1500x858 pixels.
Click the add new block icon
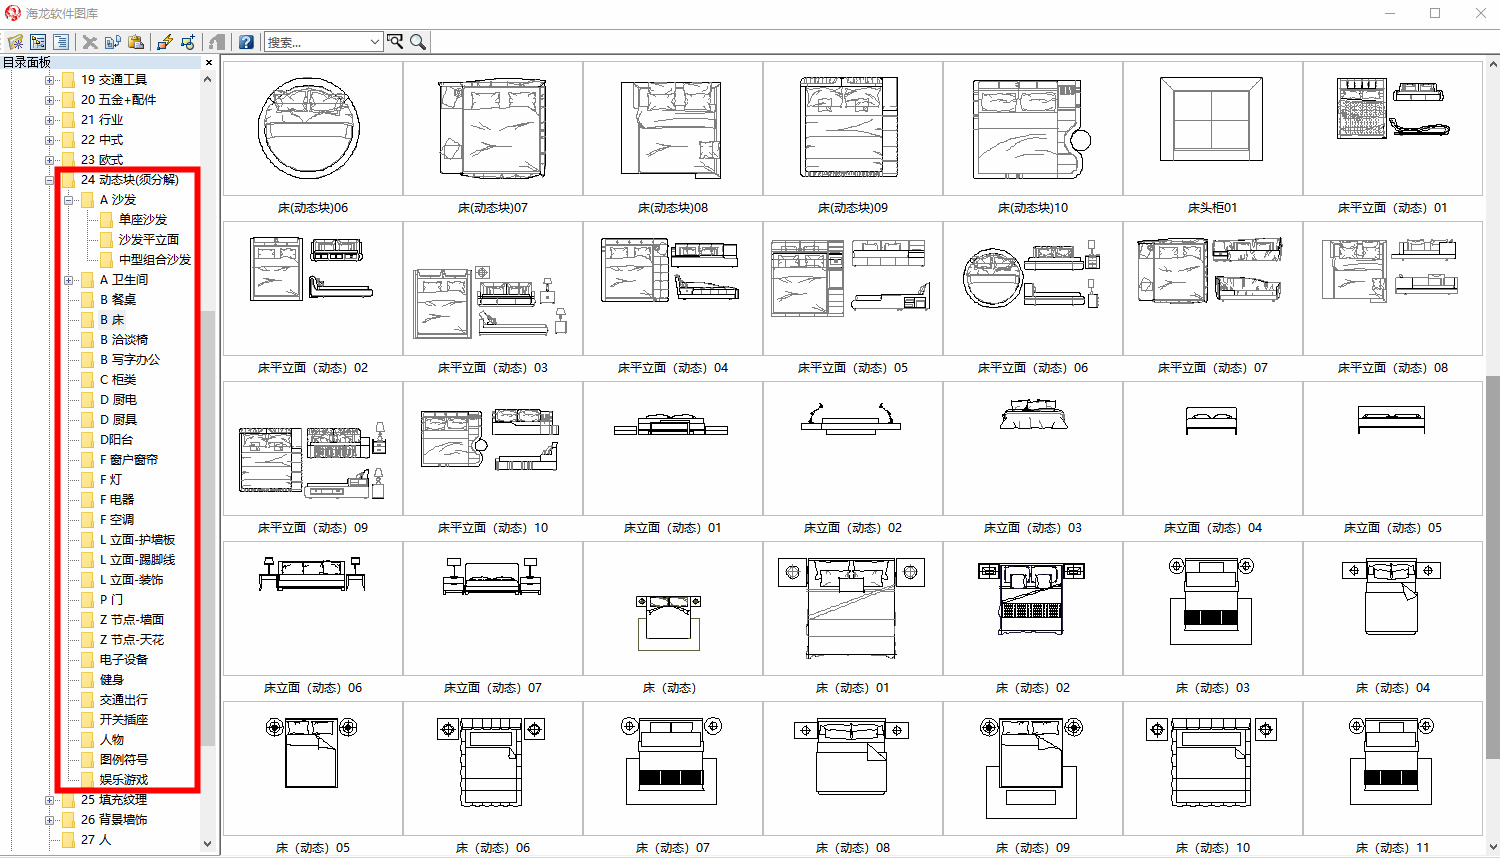coord(188,42)
